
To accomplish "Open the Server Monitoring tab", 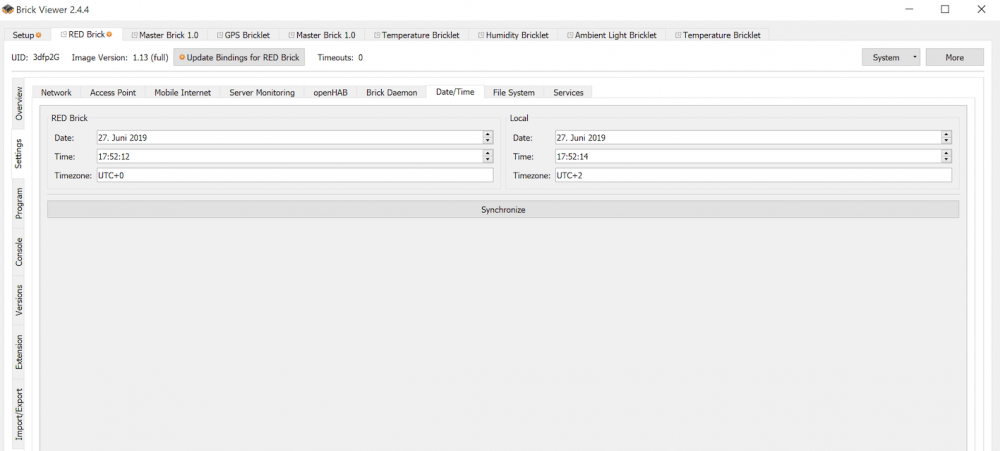I will point(262,93).
